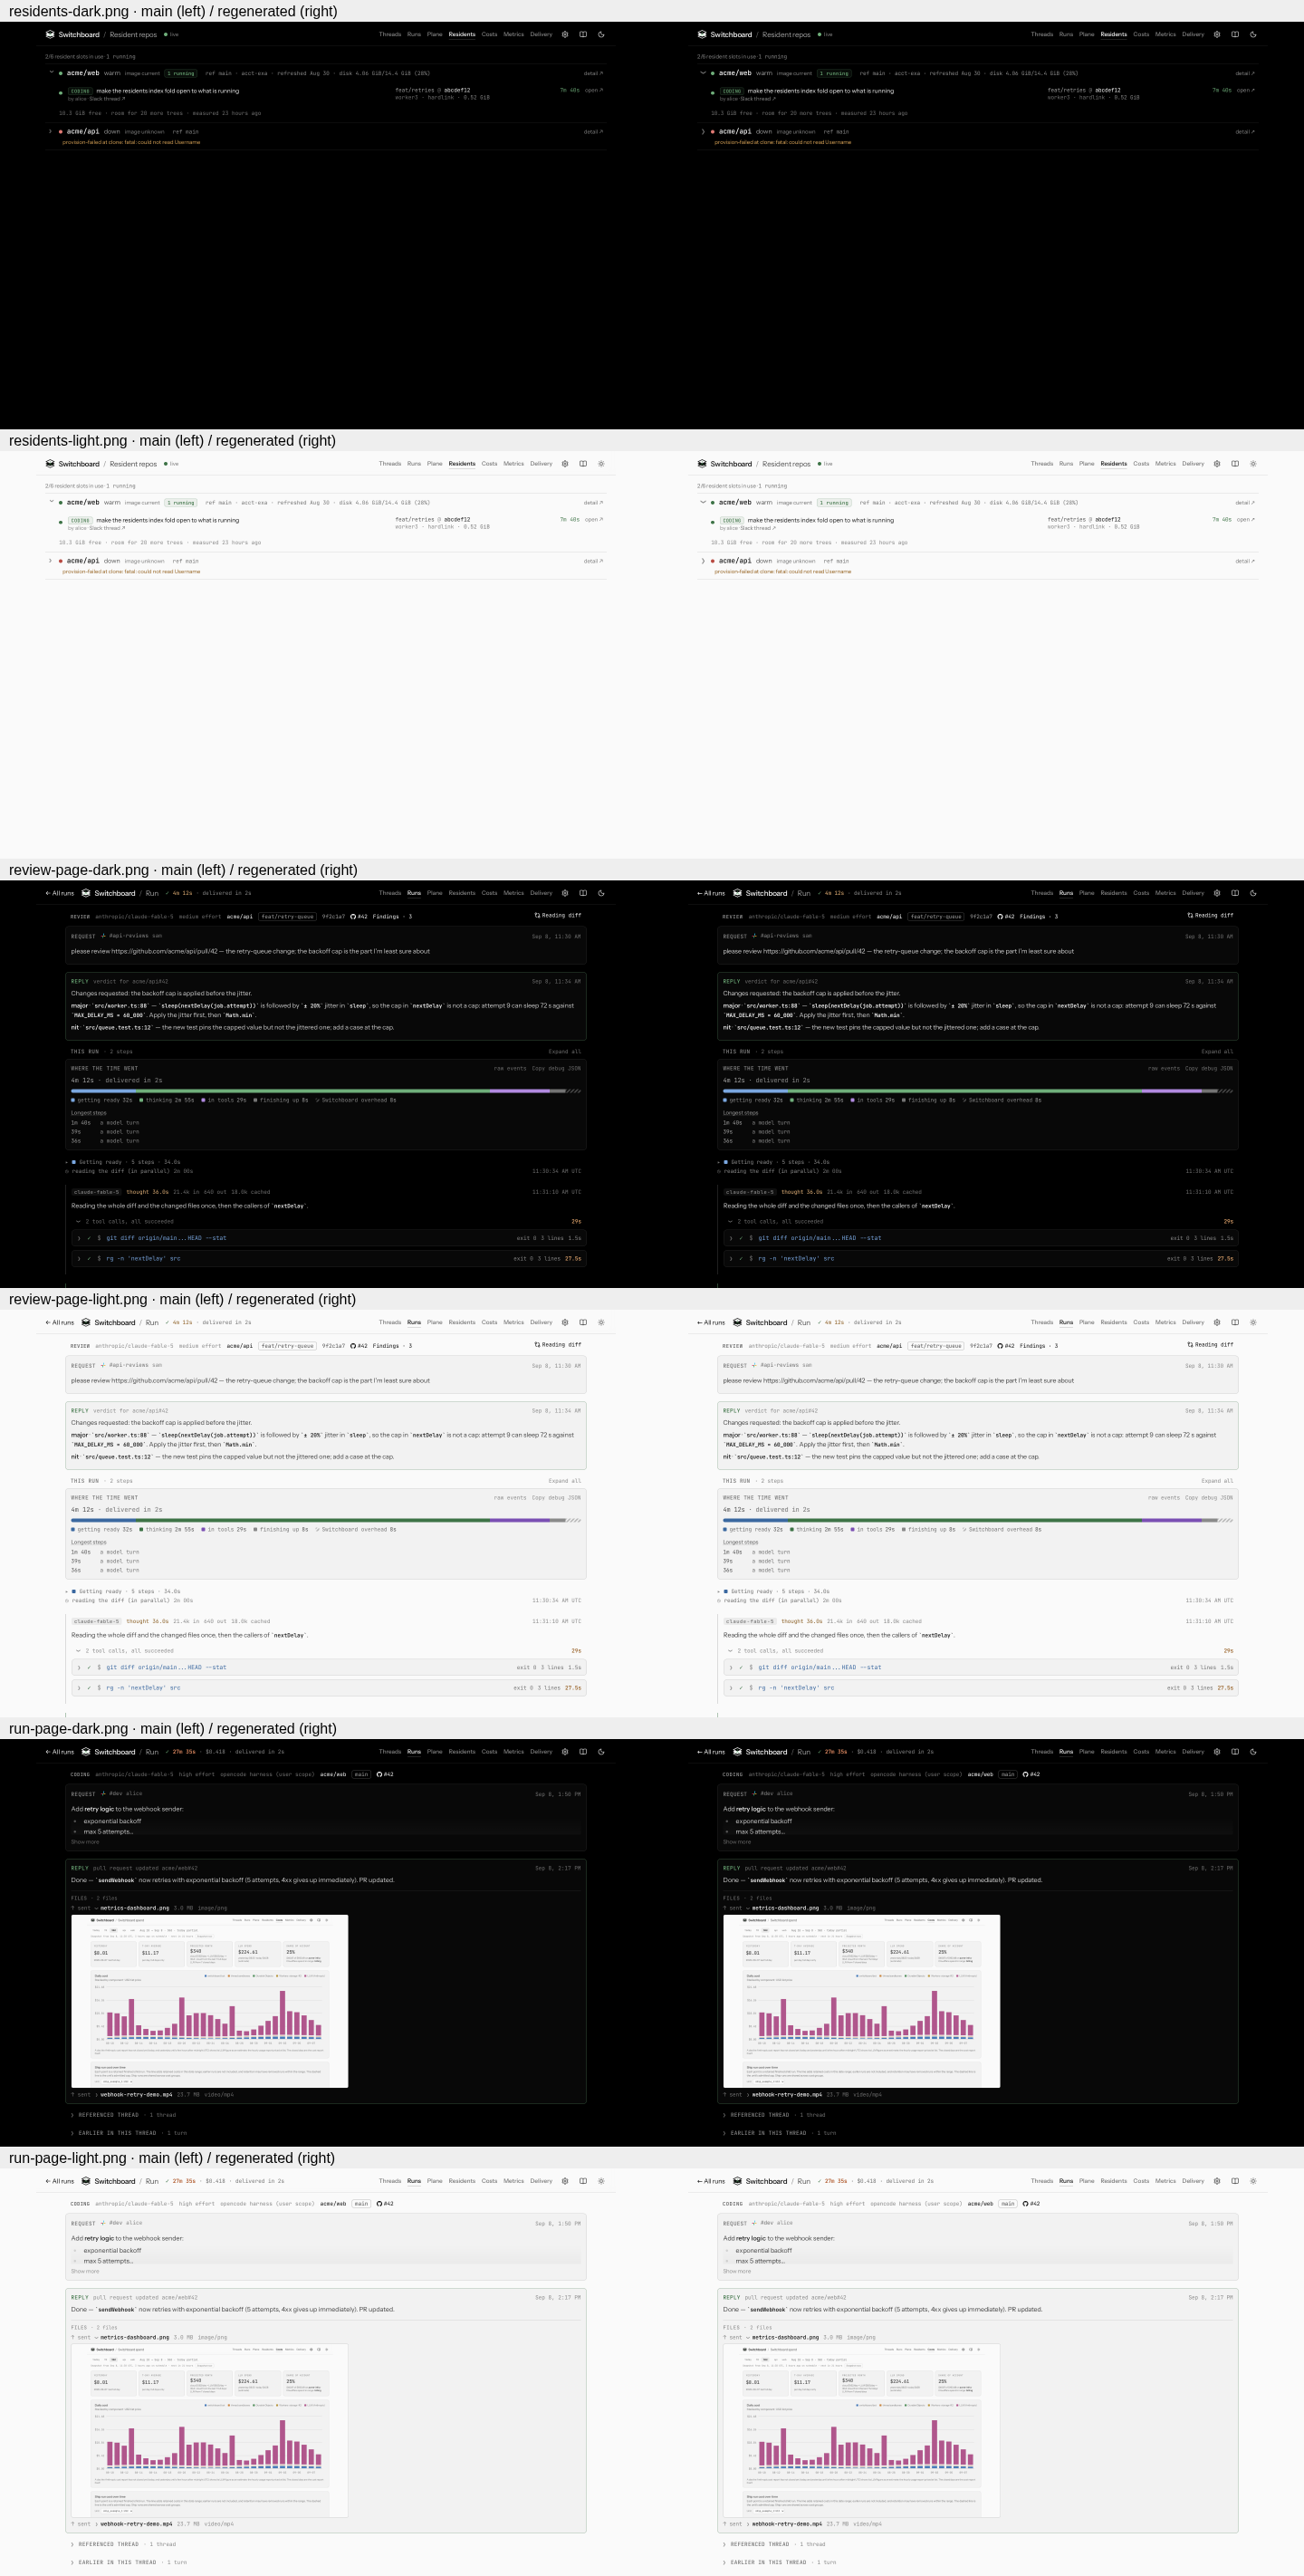Toggle the sun theme icon in run-page-light regenerated panel
This screenshot has height=2576, width=1304.
click(1253, 2181)
